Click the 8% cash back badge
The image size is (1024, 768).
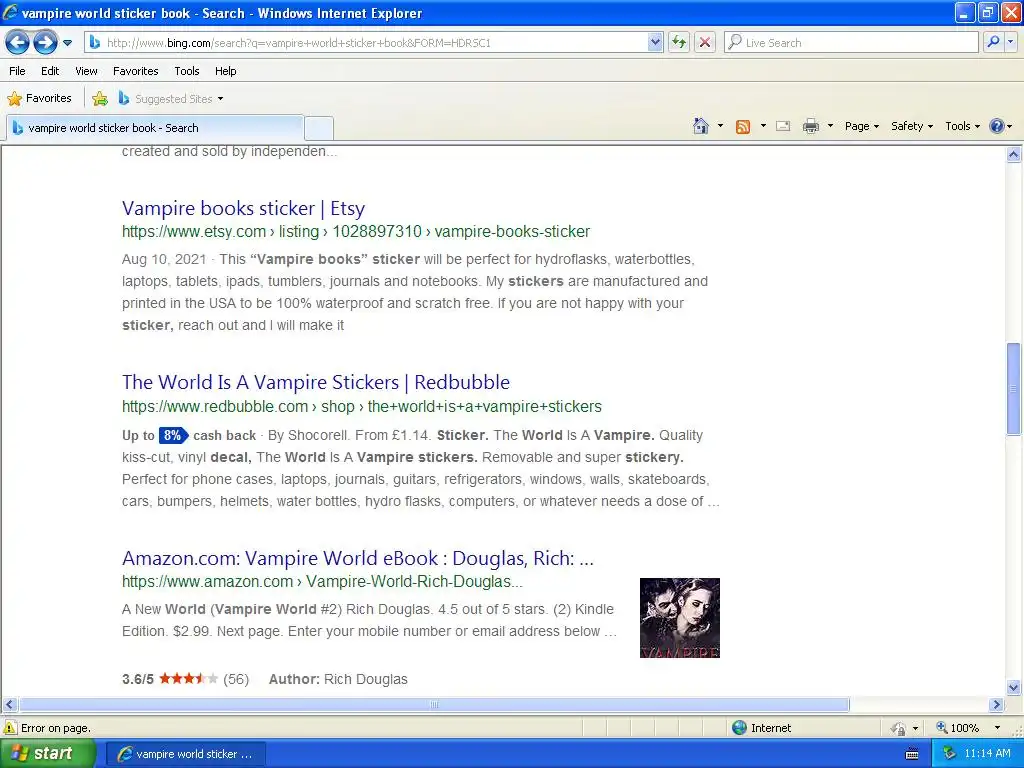[x=173, y=435]
